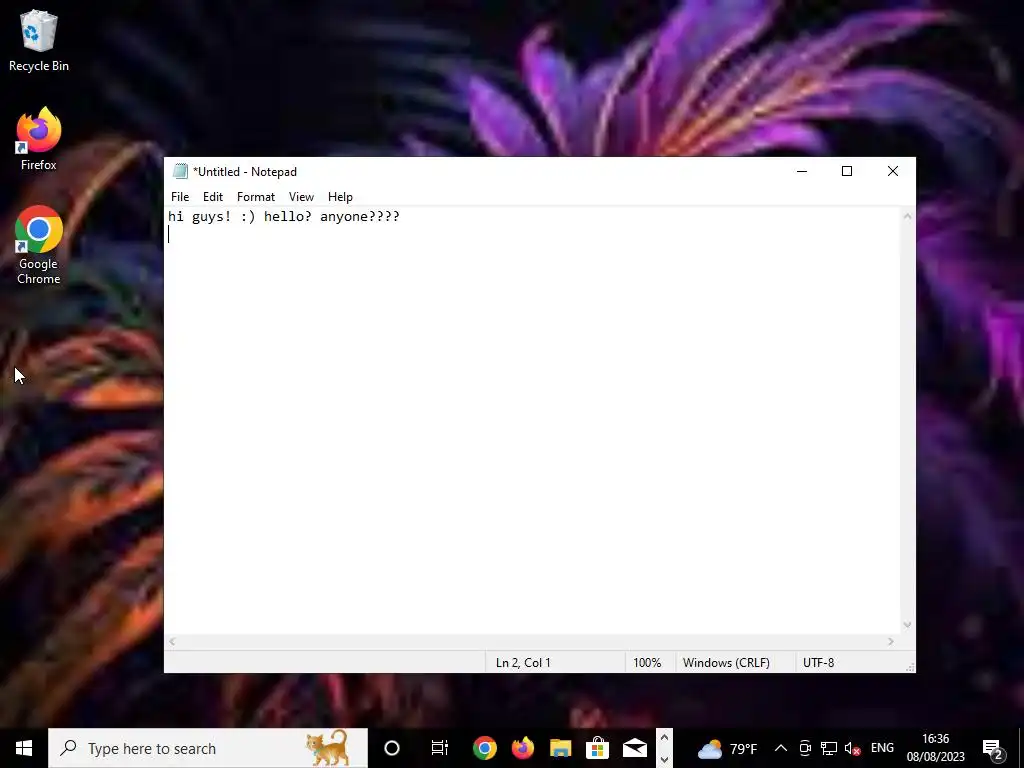The image size is (1024, 768).
Task: Switch the ENG input language indicator
Action: point(882,748)
